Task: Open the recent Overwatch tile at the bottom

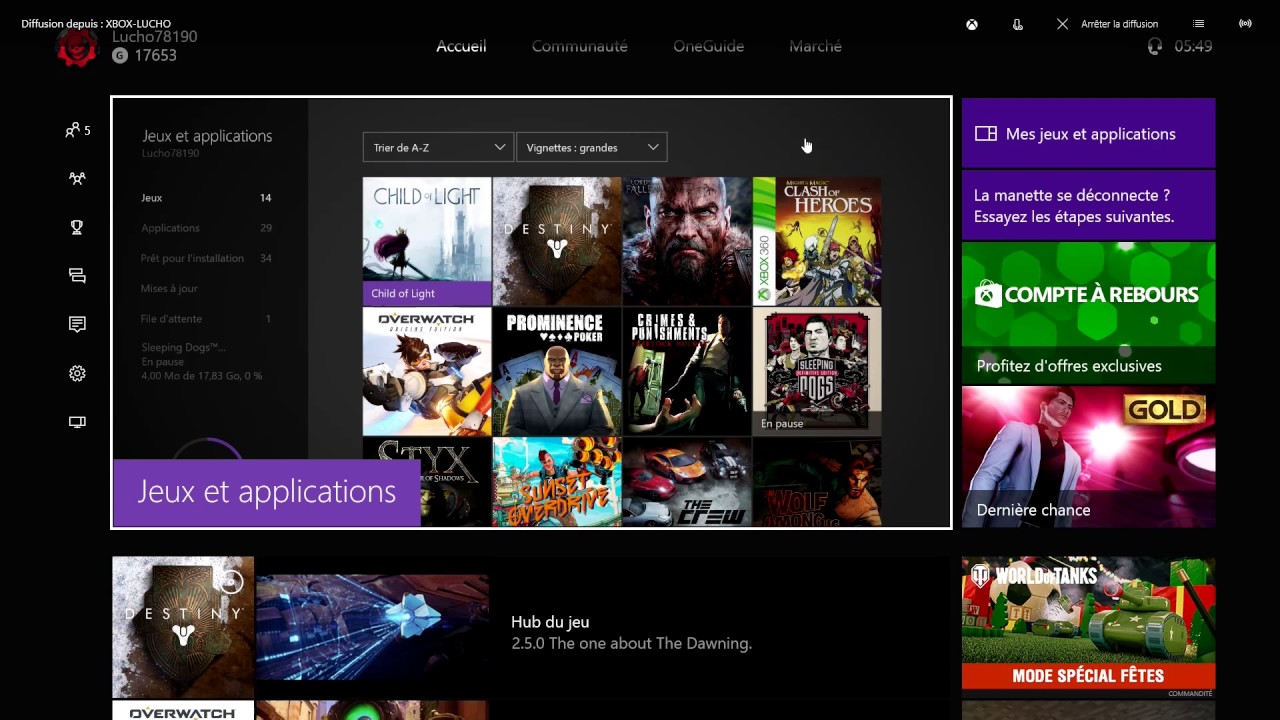Action: (183, 710)
